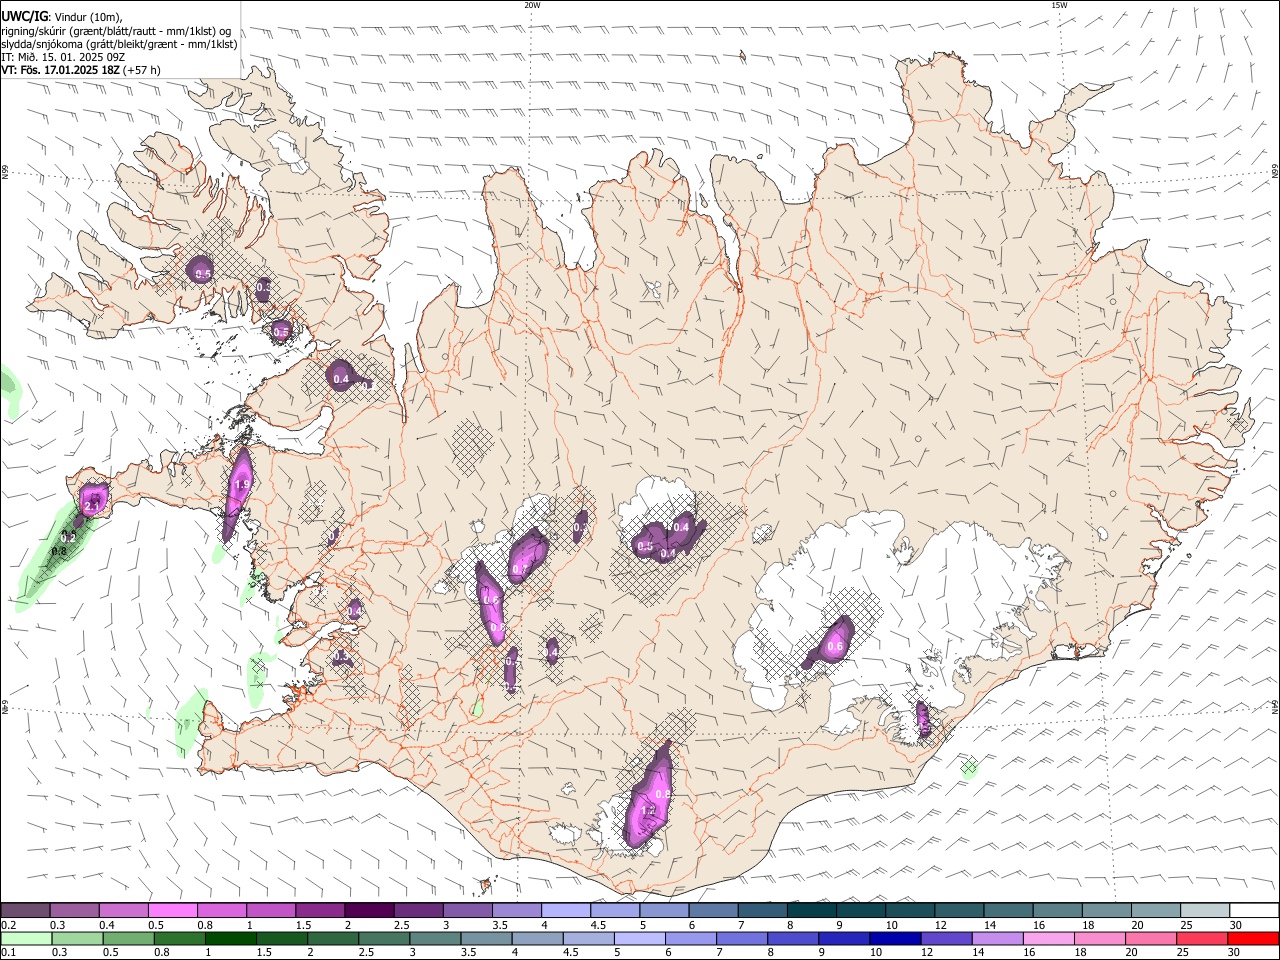
Task: Click the 'UWC/IG' title text
Action: point(23,16)
